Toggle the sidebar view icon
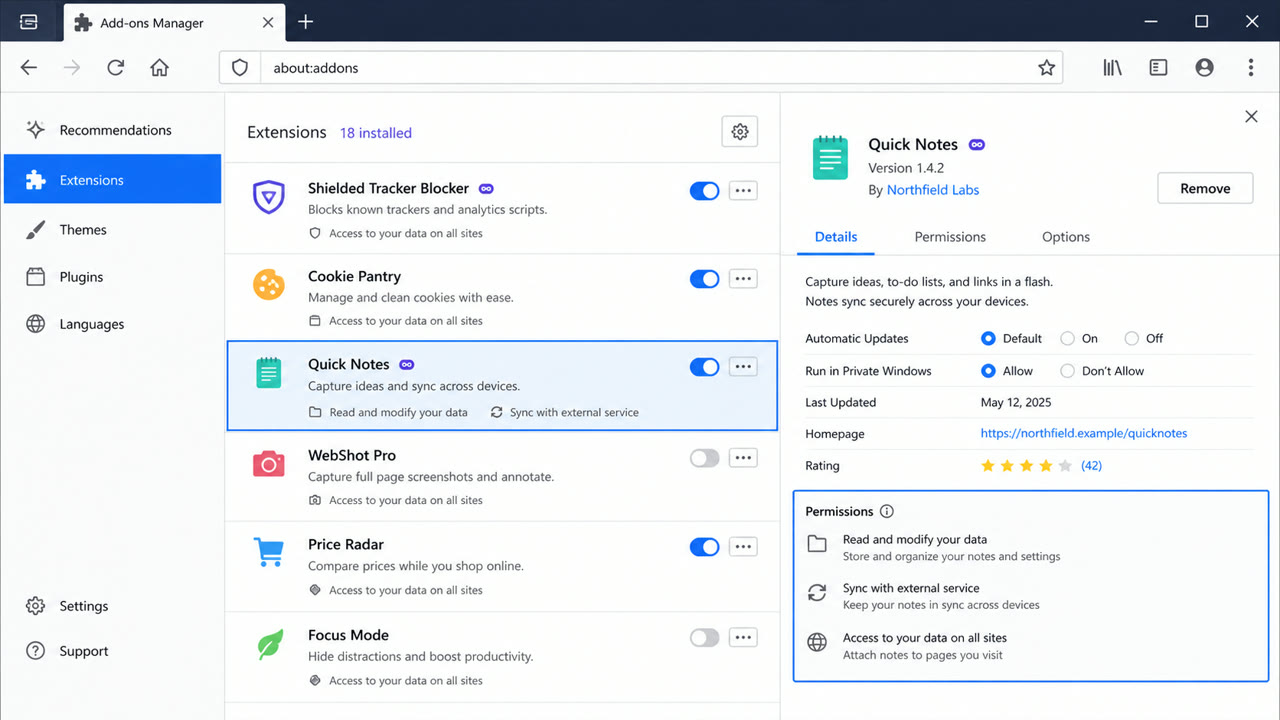 pos(1158,68)
